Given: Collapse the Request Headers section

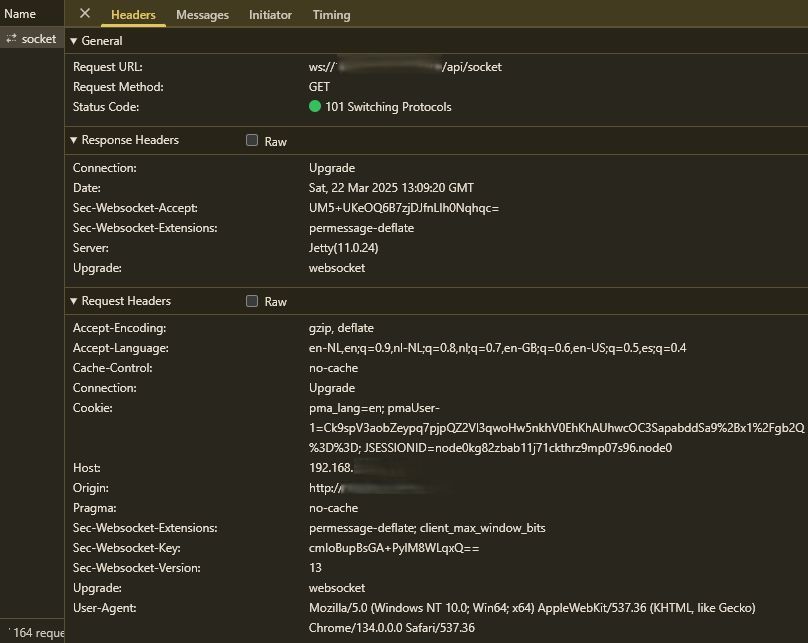Looking at the screenshot, I should (74, 301).
